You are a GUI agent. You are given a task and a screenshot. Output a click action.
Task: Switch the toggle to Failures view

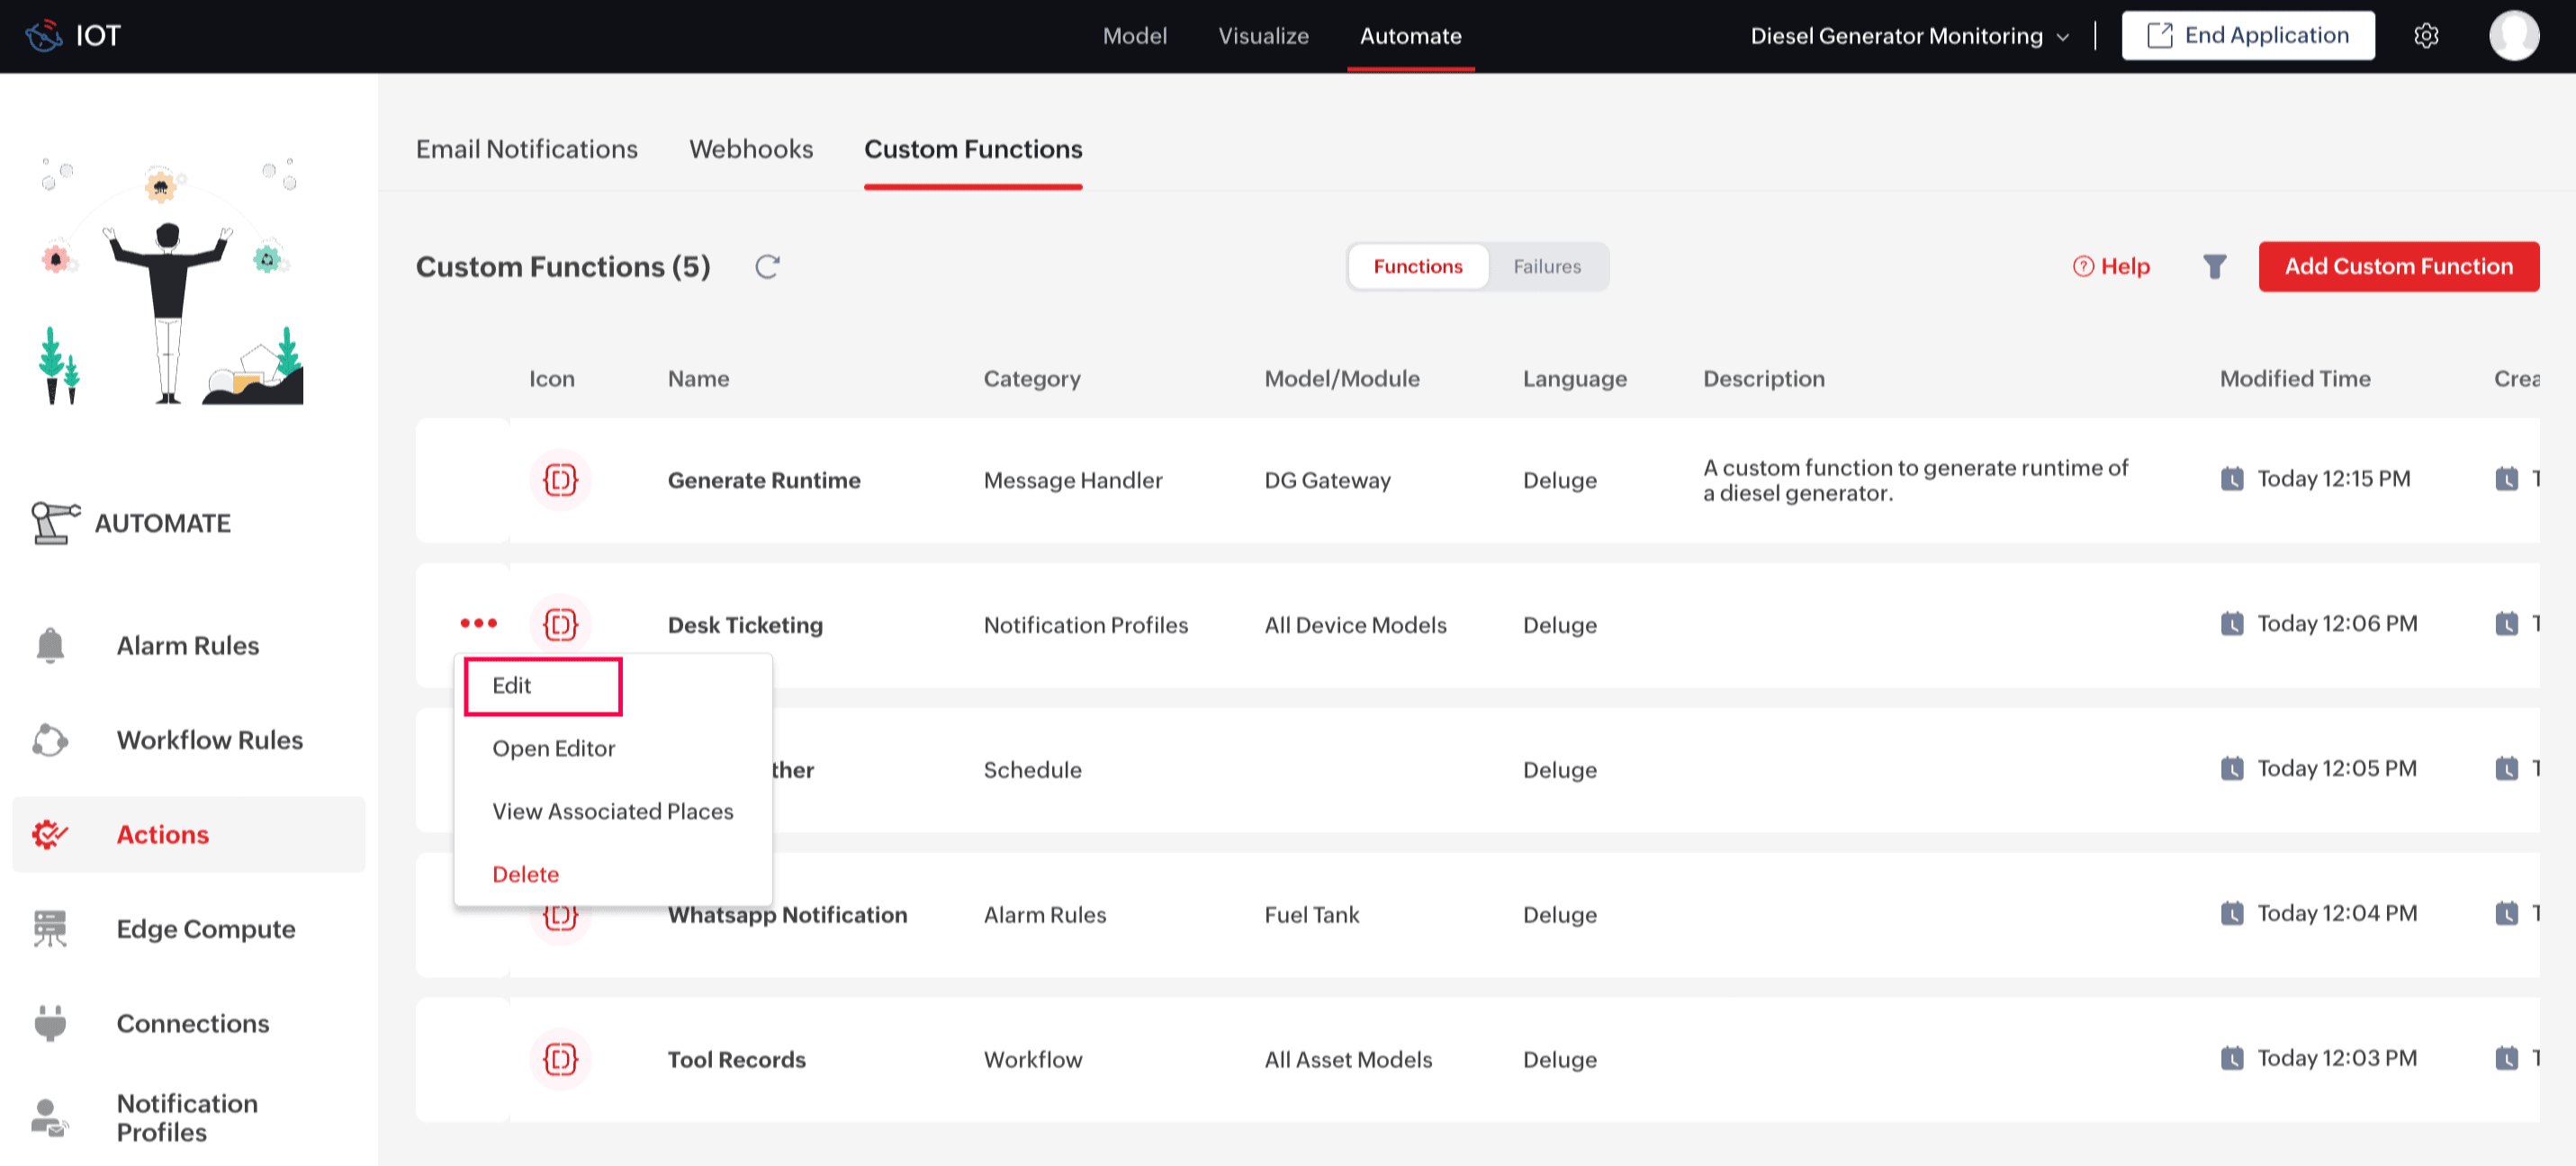pos(1546,267)
